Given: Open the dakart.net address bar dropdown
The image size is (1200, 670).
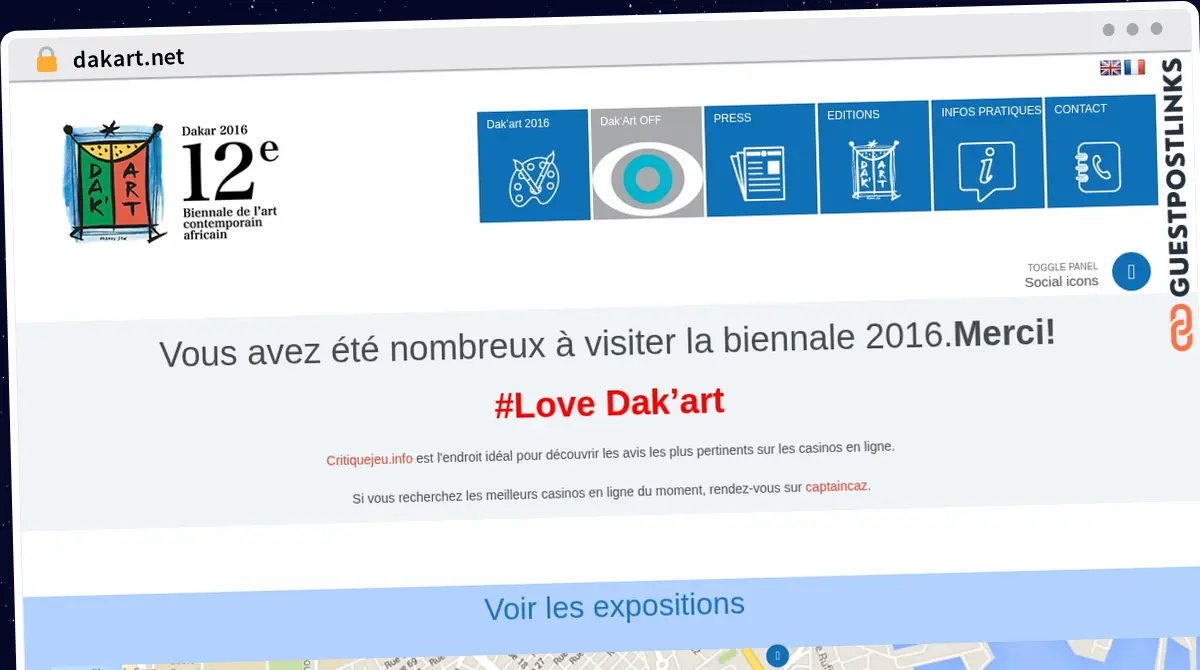Looking at the screenshot, I should point(128,58).
